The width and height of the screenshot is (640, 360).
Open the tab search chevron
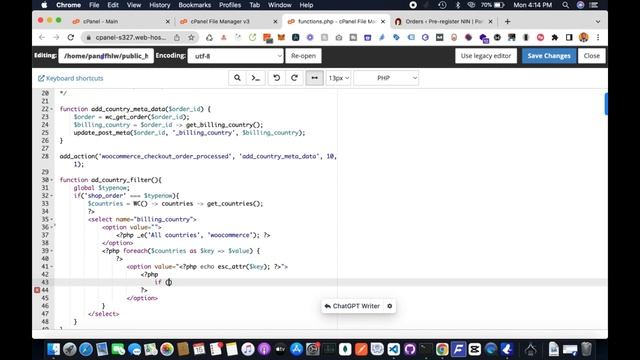point(598,22)
